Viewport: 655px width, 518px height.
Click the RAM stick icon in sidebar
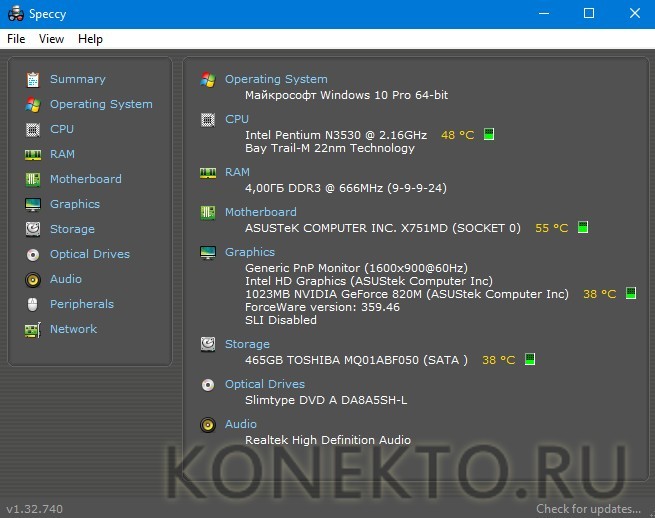pyautogui.click(x=33, y=155)
